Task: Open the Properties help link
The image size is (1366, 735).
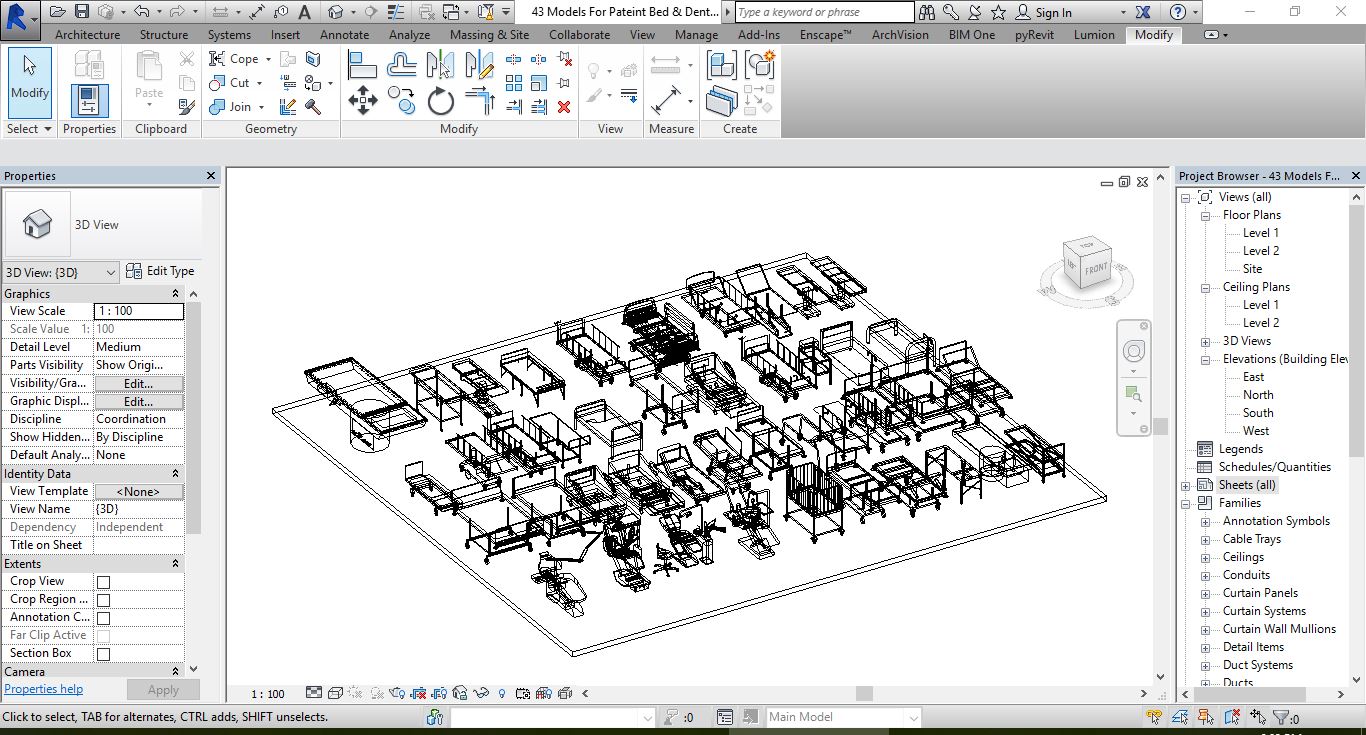Action: tap(44, 689)
